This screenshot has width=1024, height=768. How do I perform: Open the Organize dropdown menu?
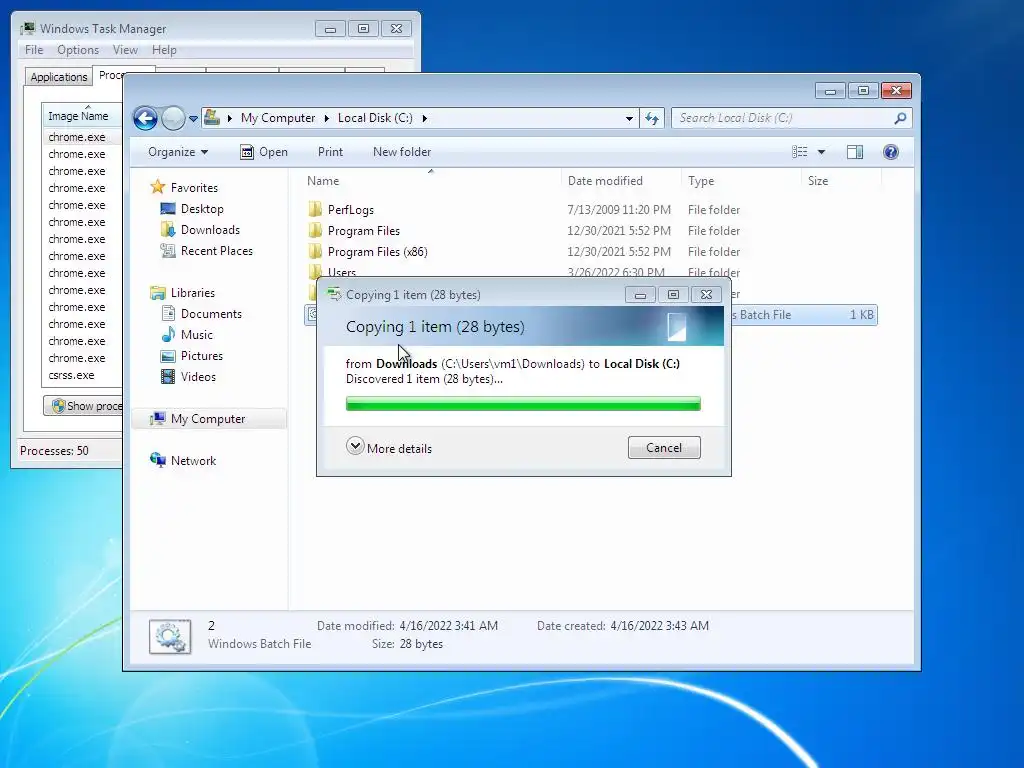pos(178,152)
